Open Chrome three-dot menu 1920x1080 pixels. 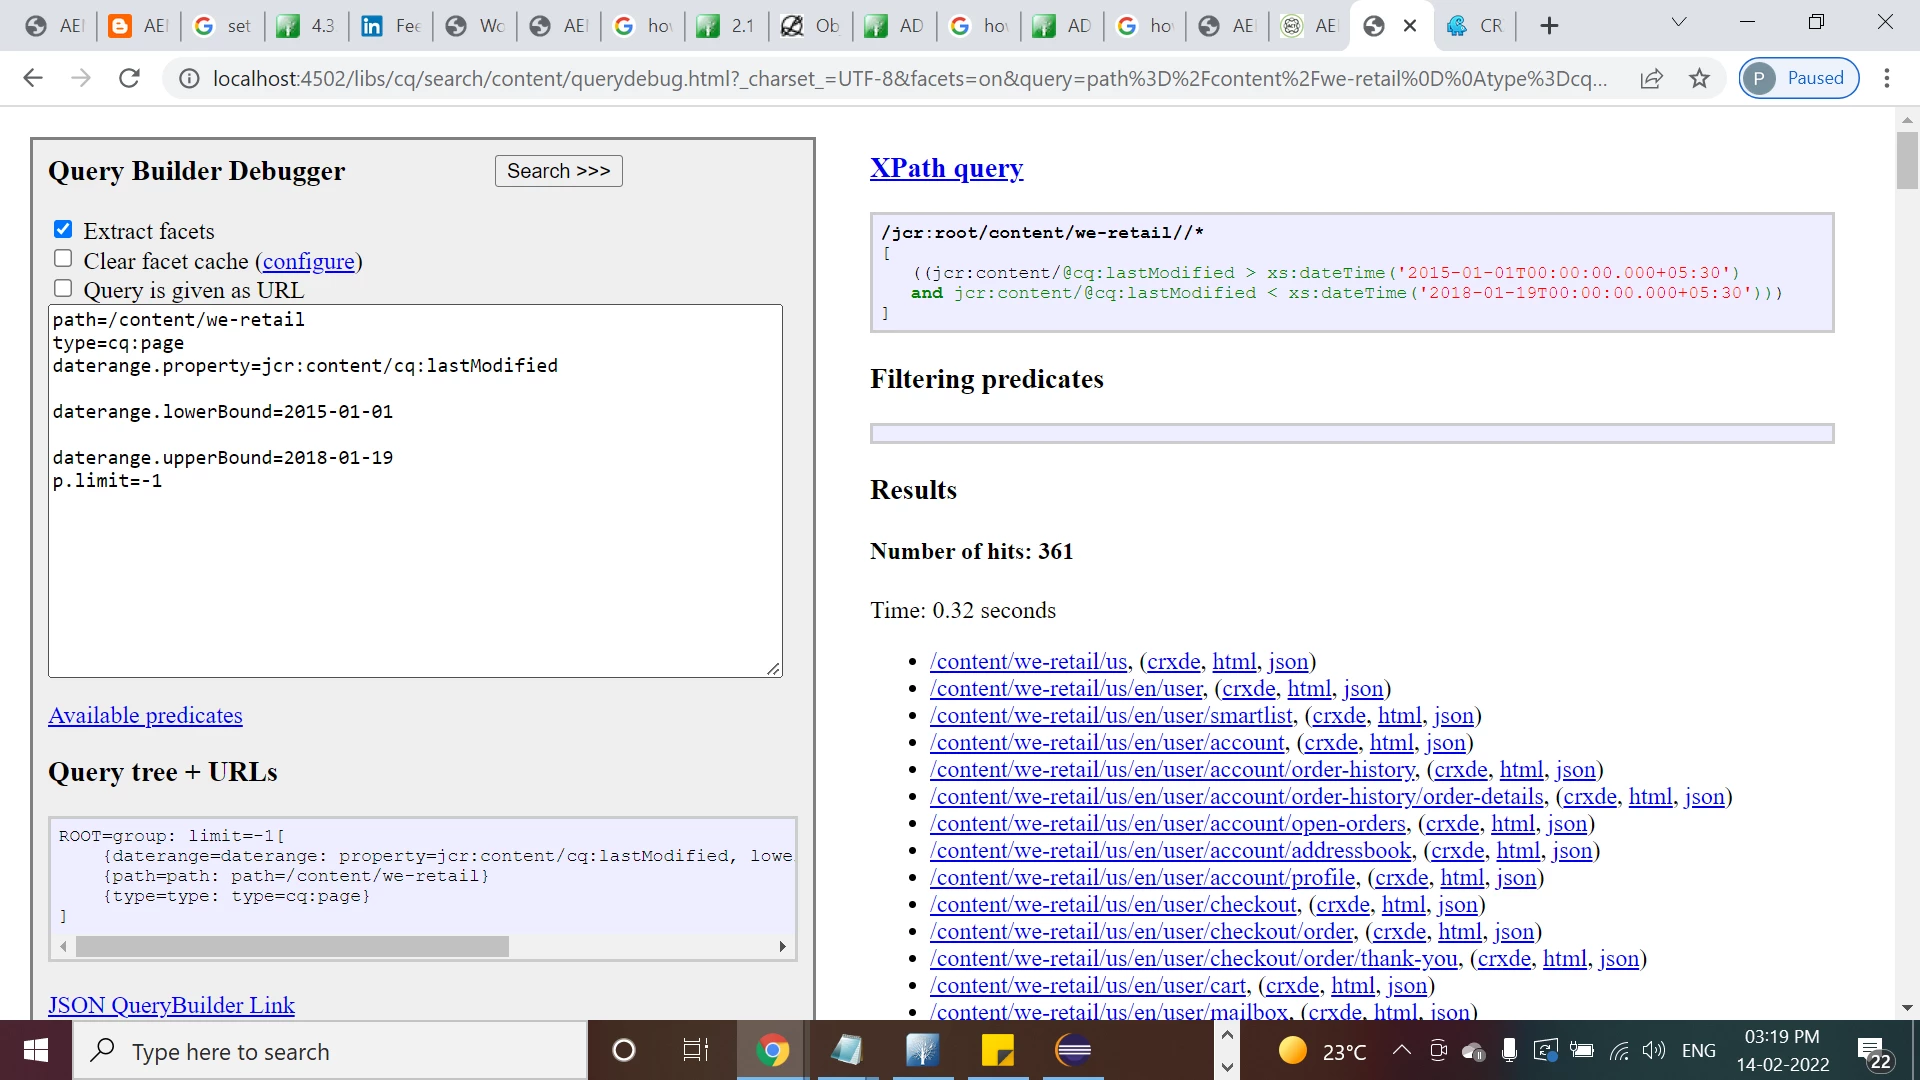click(1886, 78)
